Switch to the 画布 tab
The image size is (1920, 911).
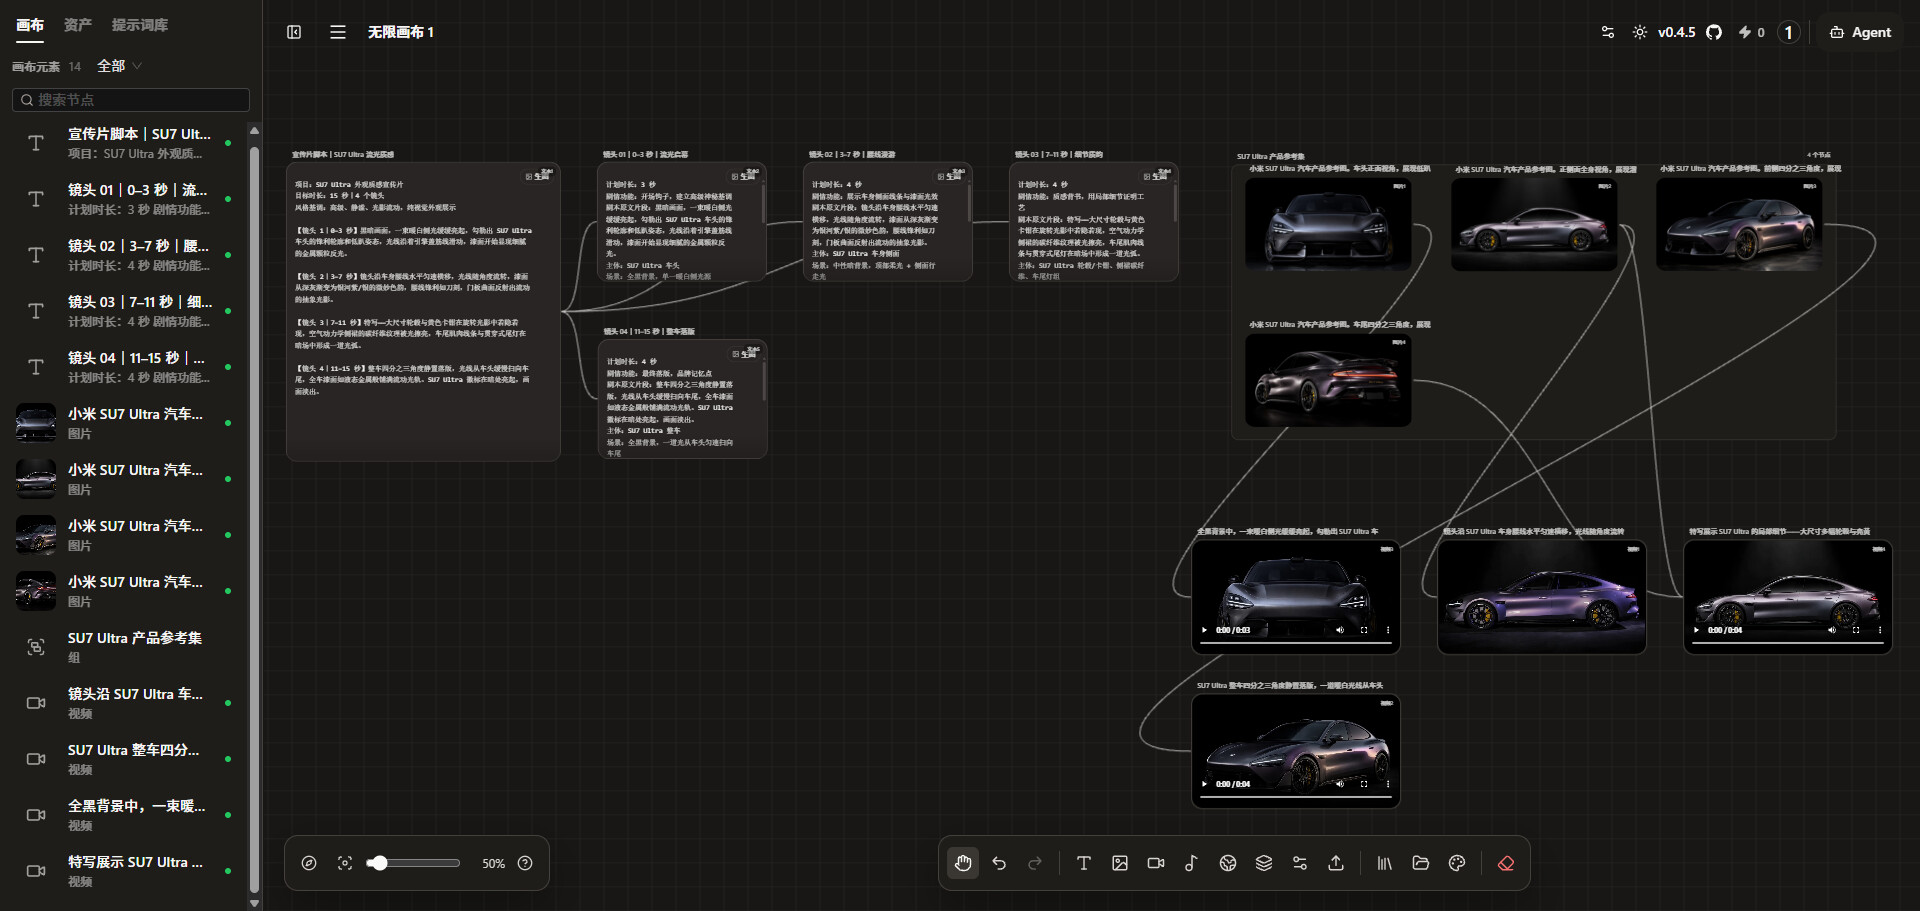30,25
